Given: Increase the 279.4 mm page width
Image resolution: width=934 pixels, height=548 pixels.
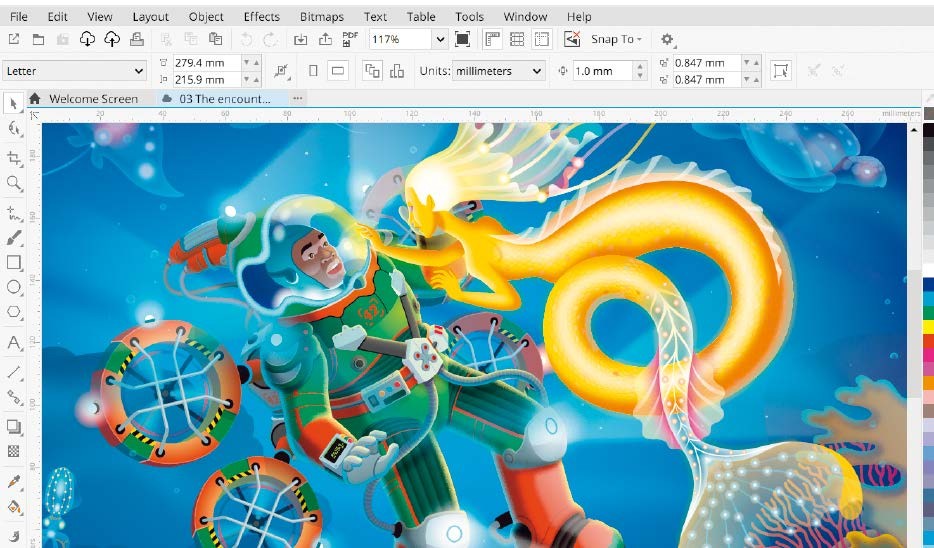Looking at the screenshot, I should tap(257, 62).
